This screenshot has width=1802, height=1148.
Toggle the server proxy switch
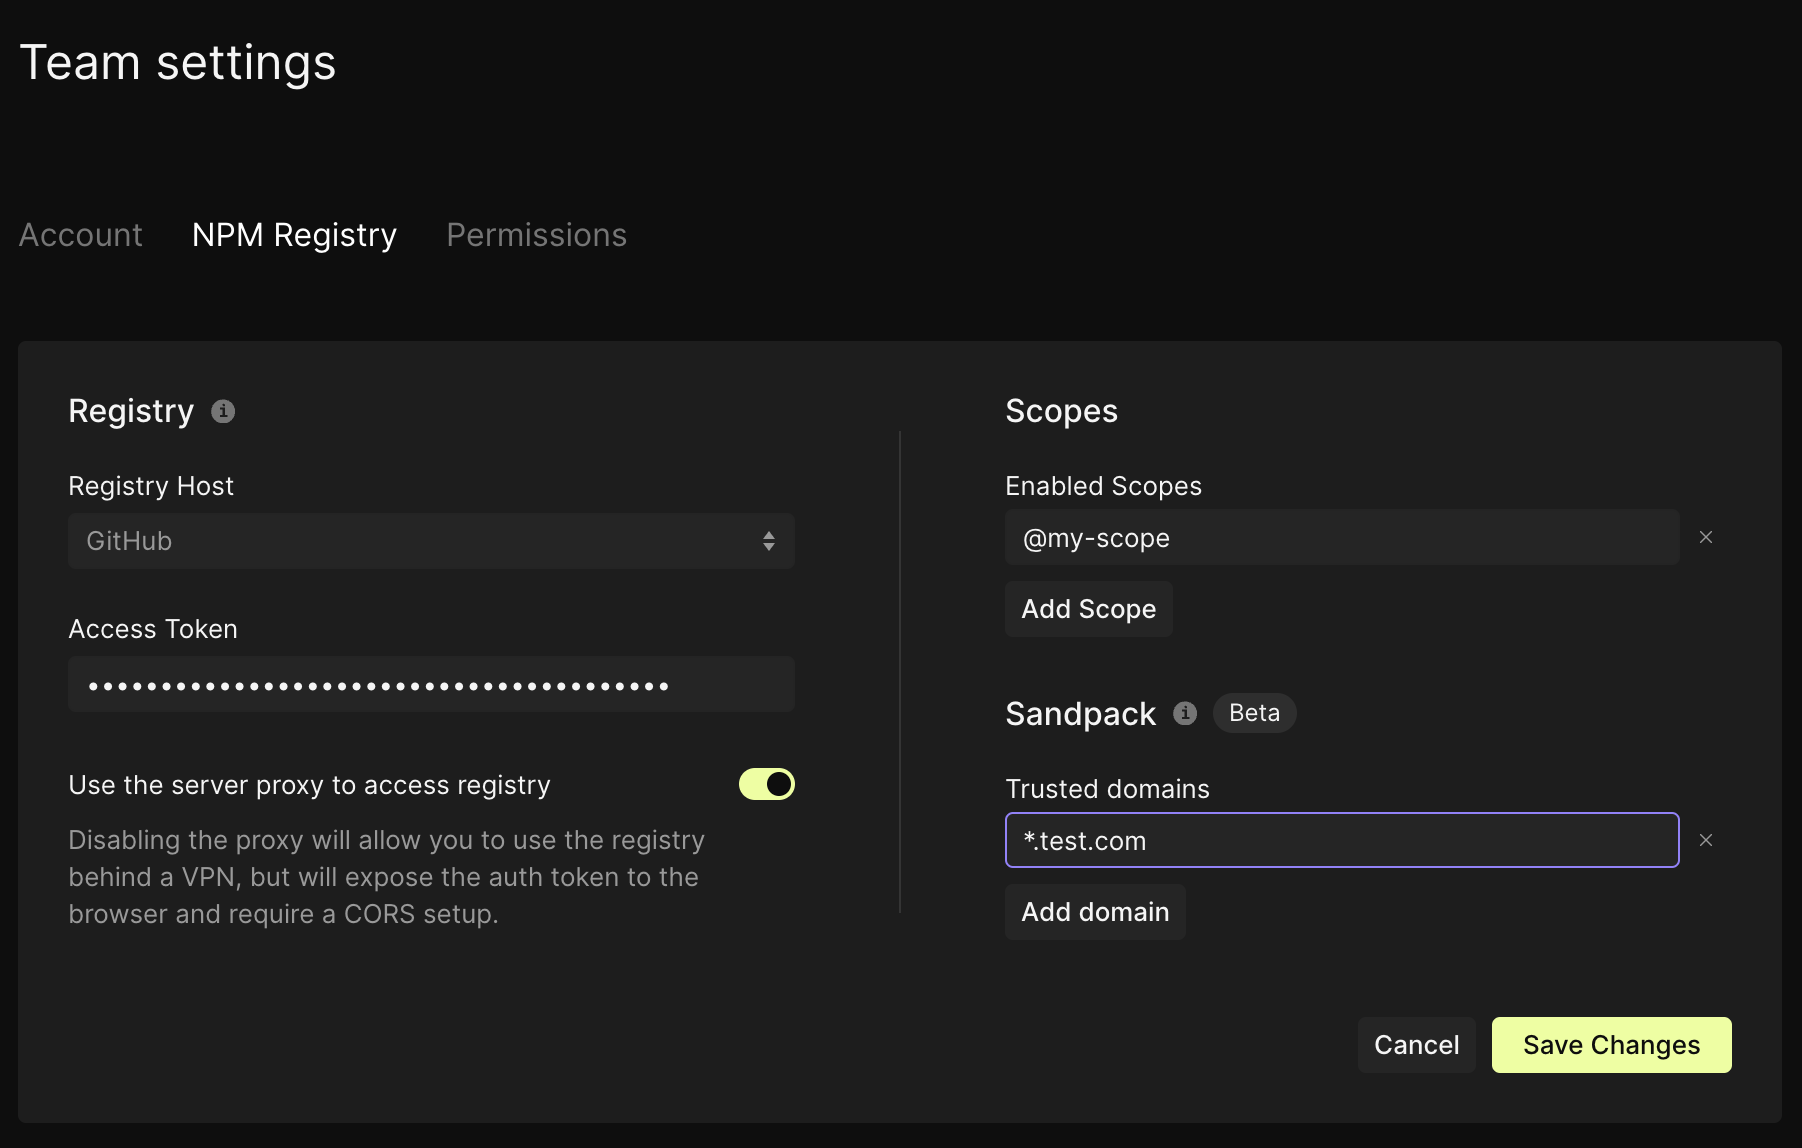click(x=766, y=784)
